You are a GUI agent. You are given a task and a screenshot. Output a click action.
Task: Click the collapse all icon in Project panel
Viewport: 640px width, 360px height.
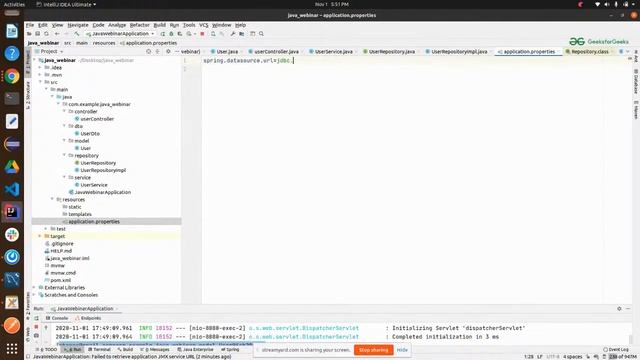[158, 51]
